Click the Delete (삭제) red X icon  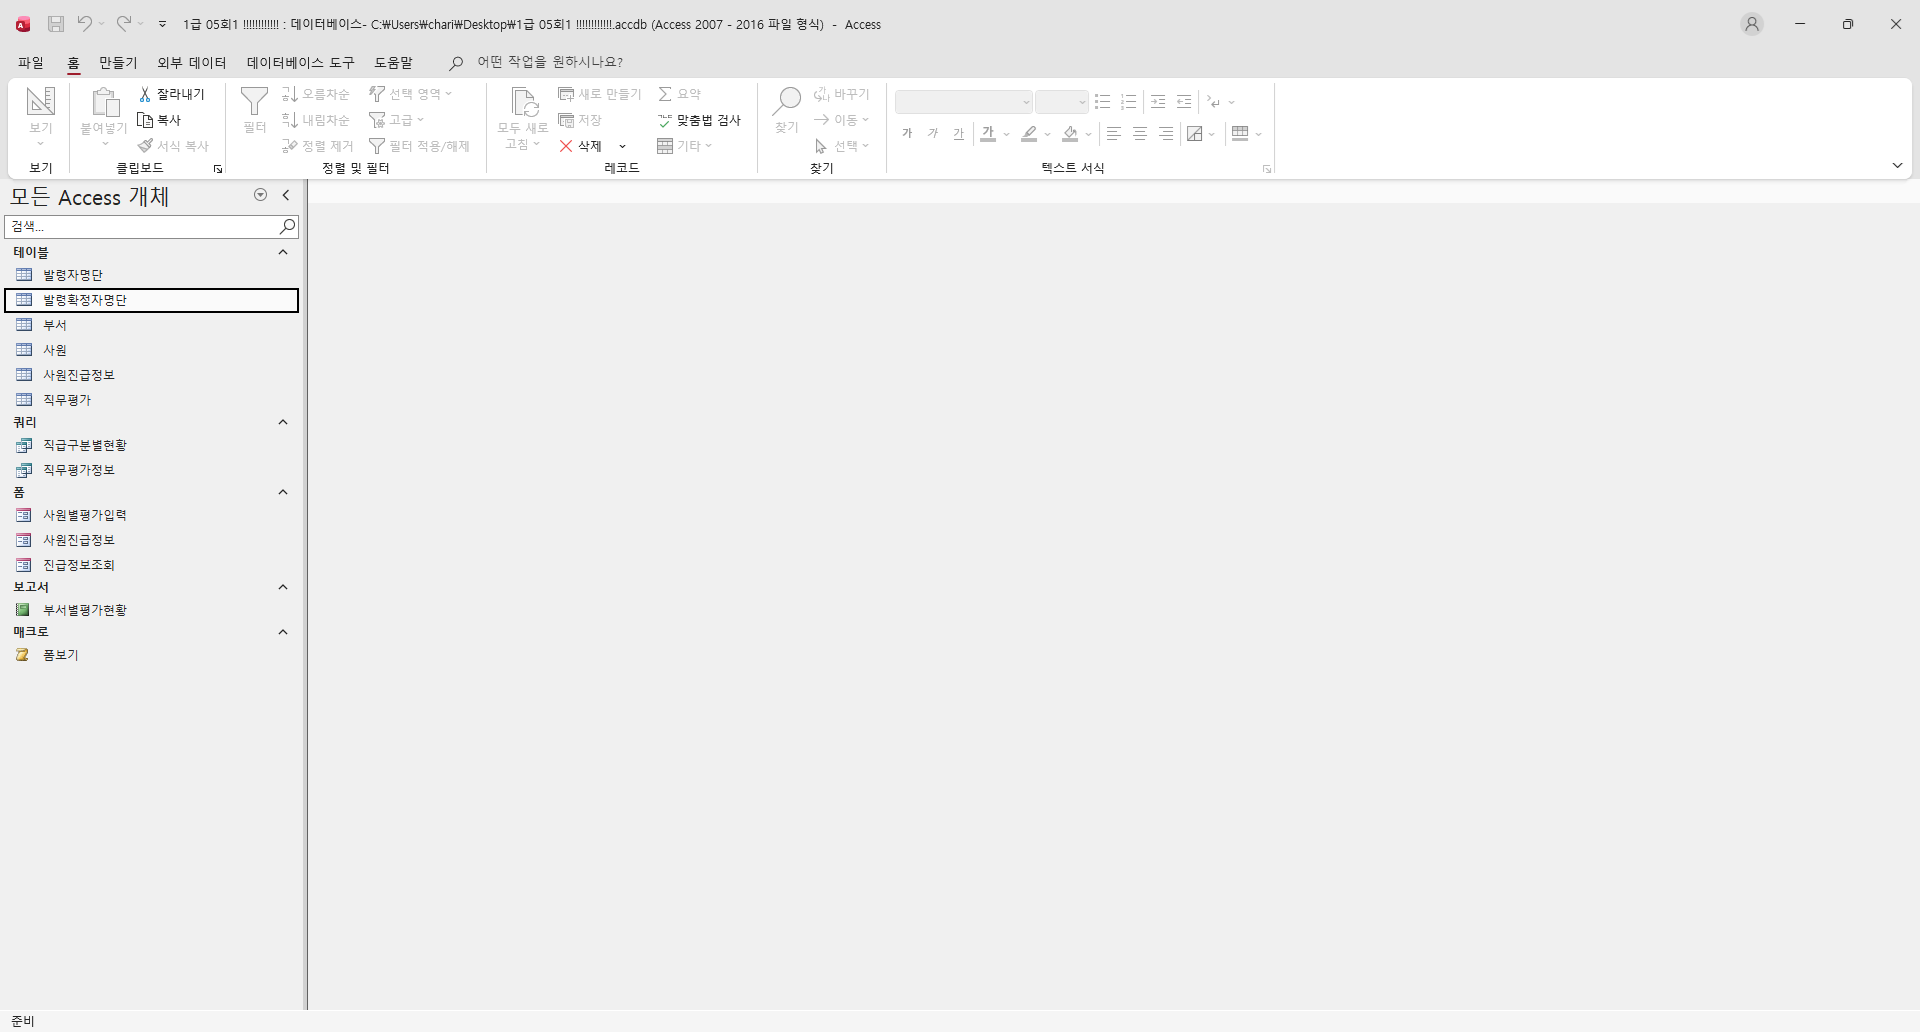tap(566, 146)
